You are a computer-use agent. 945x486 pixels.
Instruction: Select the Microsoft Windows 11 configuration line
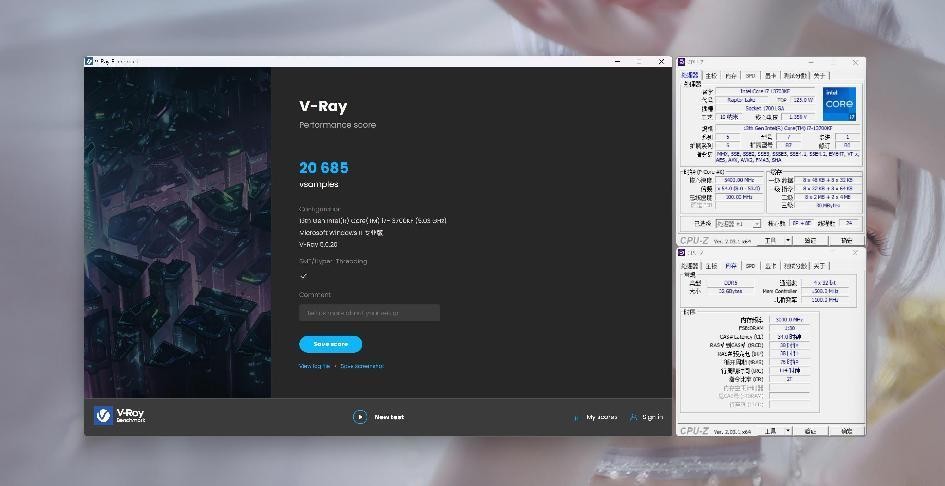tap(341, 233)
